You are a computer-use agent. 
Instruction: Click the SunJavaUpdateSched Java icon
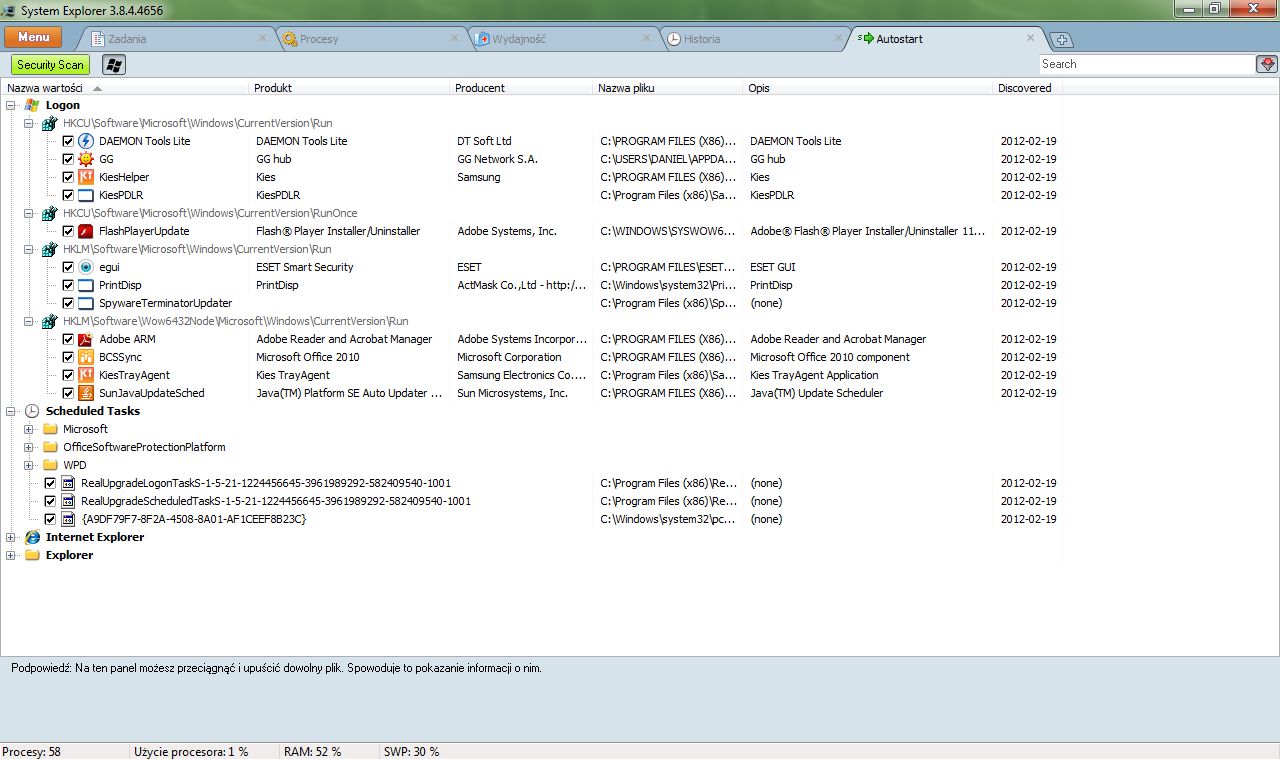point(85,393)
